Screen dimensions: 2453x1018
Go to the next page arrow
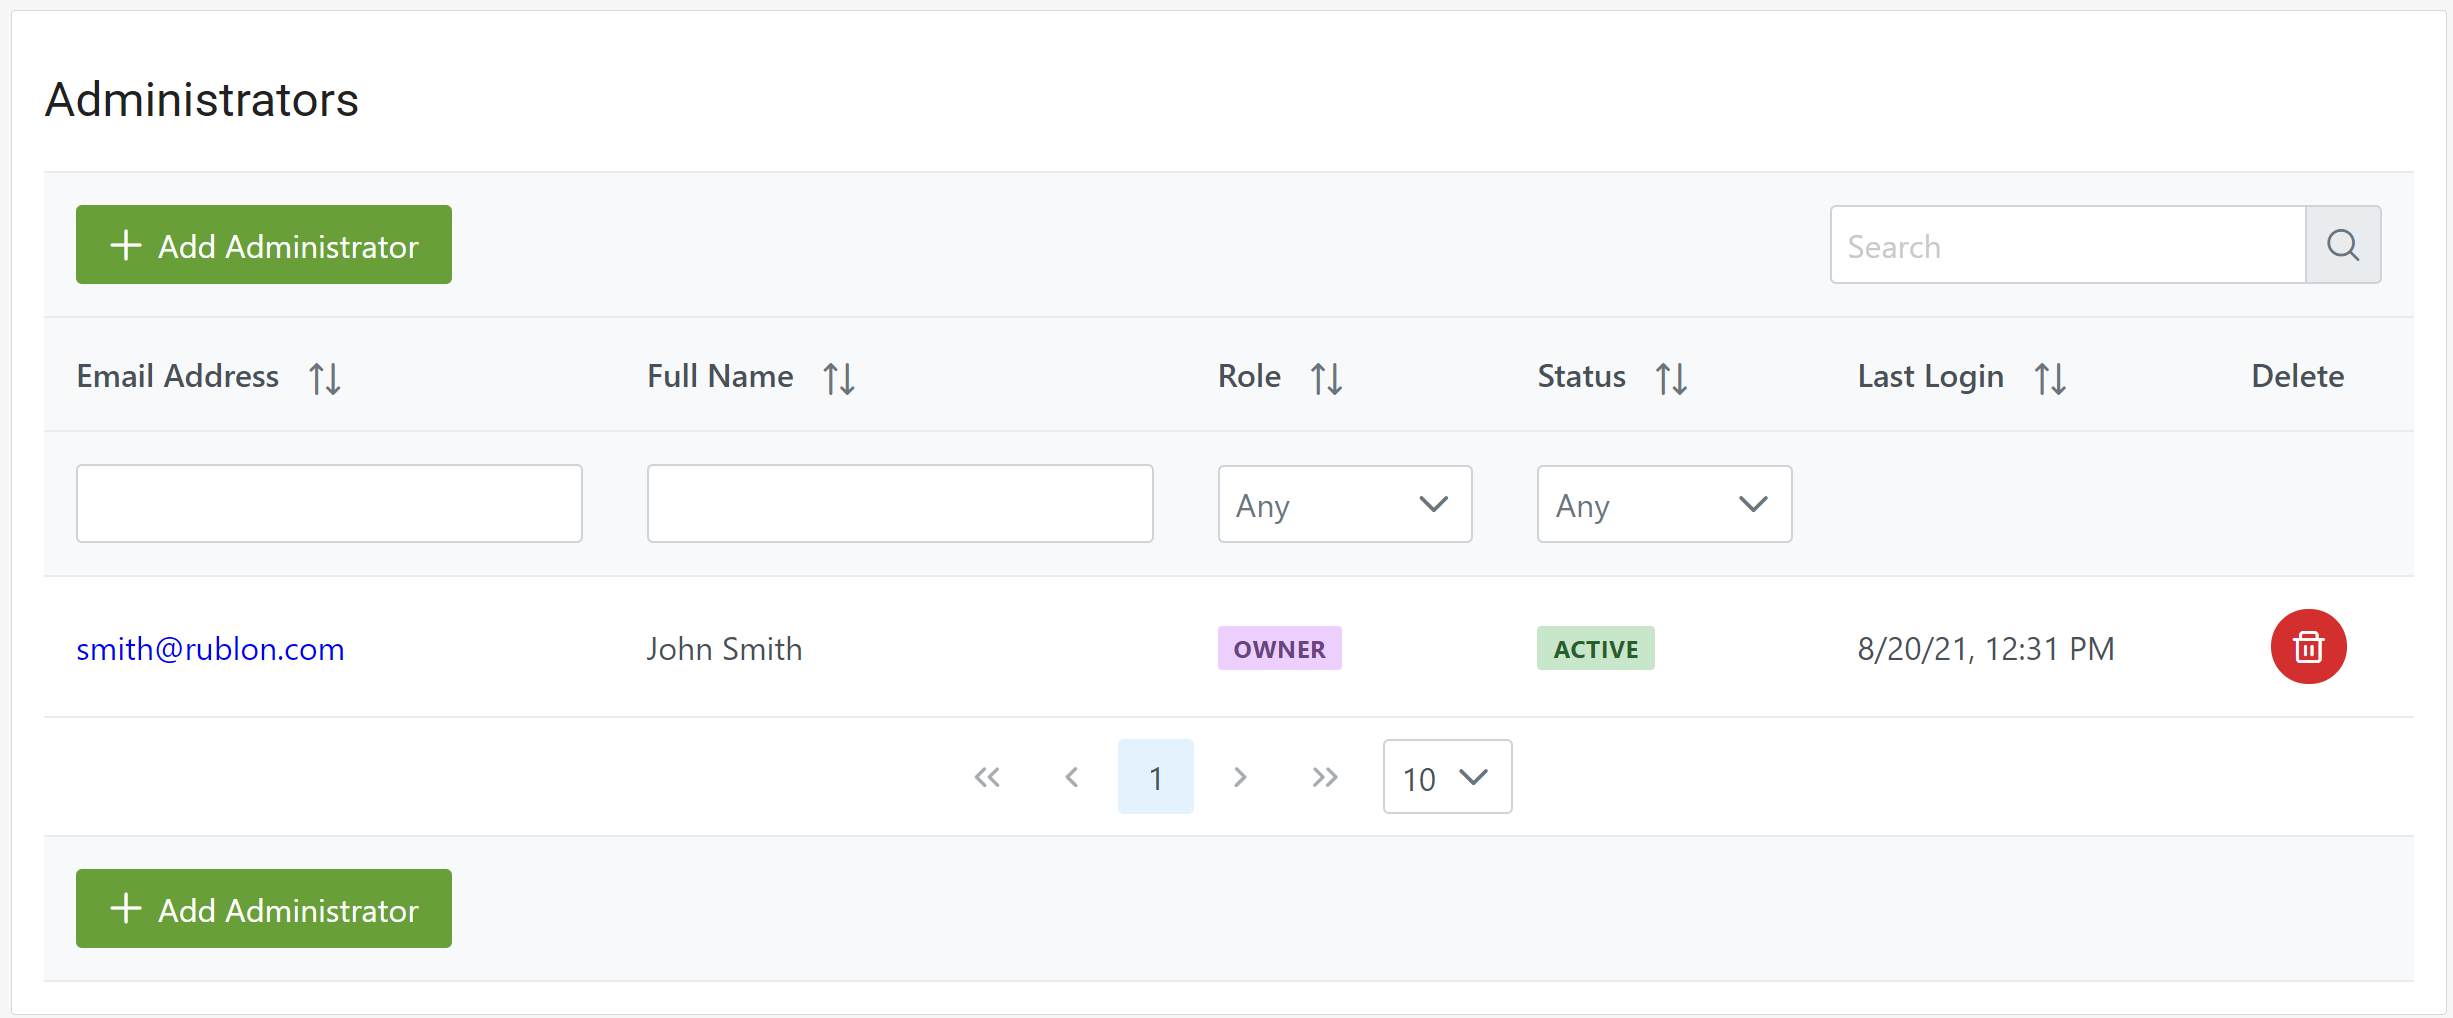pyautogui.click(x=1240, y=777)
